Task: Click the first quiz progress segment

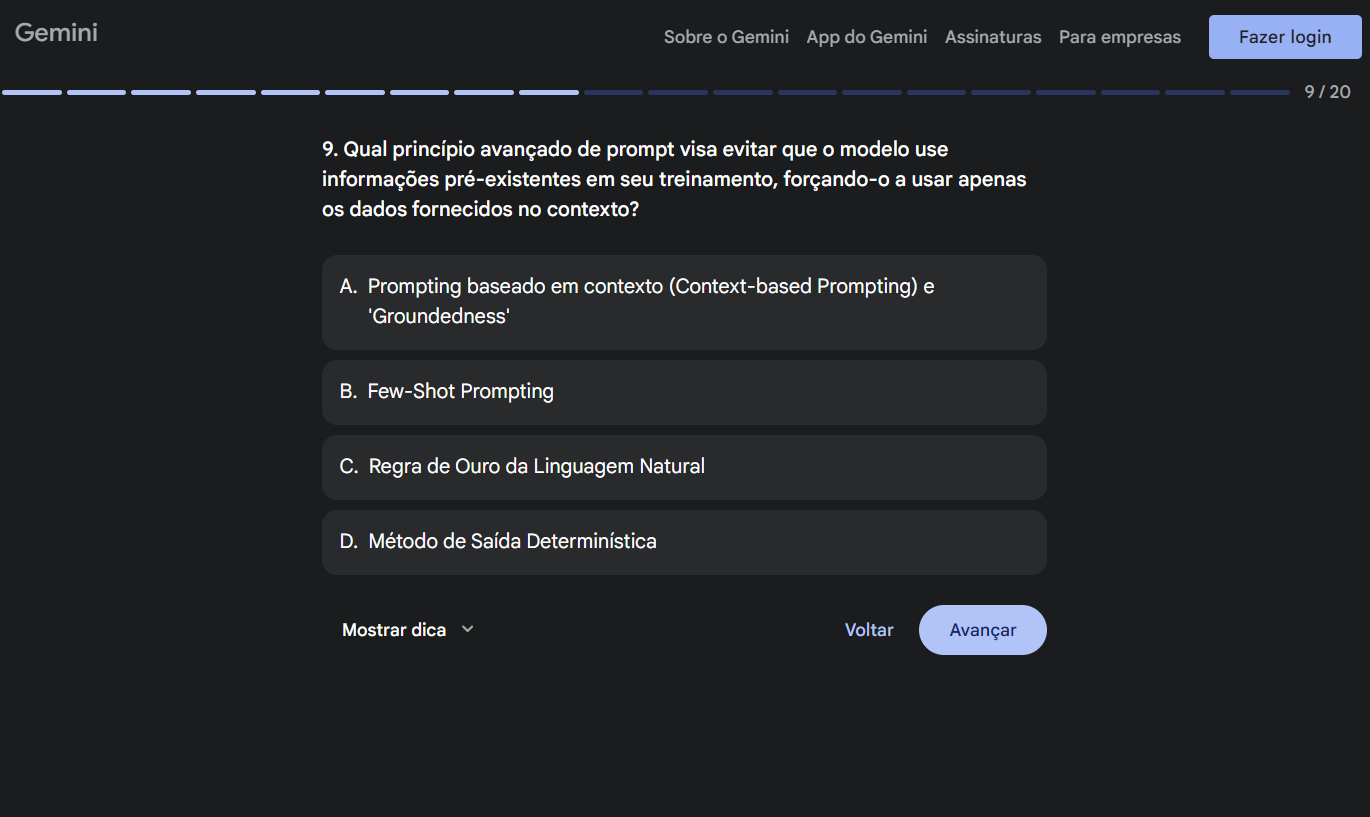Action: 32,93
